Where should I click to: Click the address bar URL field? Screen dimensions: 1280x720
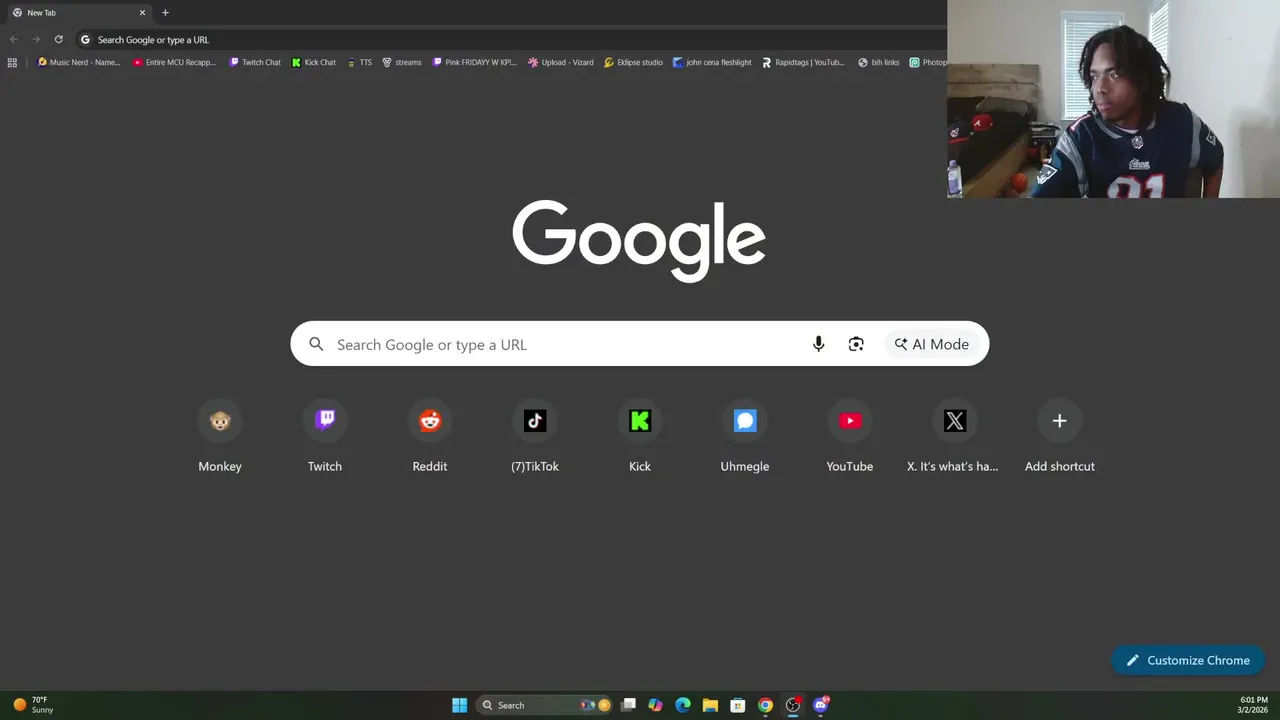pyautogui.click(x=510, y=40)
